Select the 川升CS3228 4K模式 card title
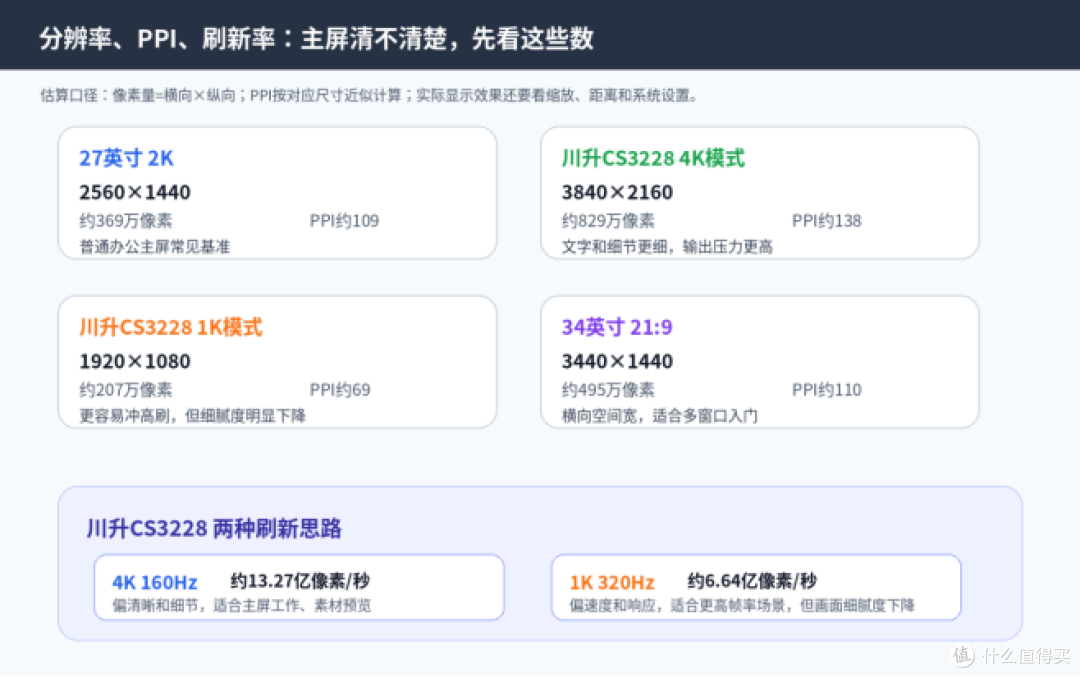1080x678 pixels. (x=653, y=158)
